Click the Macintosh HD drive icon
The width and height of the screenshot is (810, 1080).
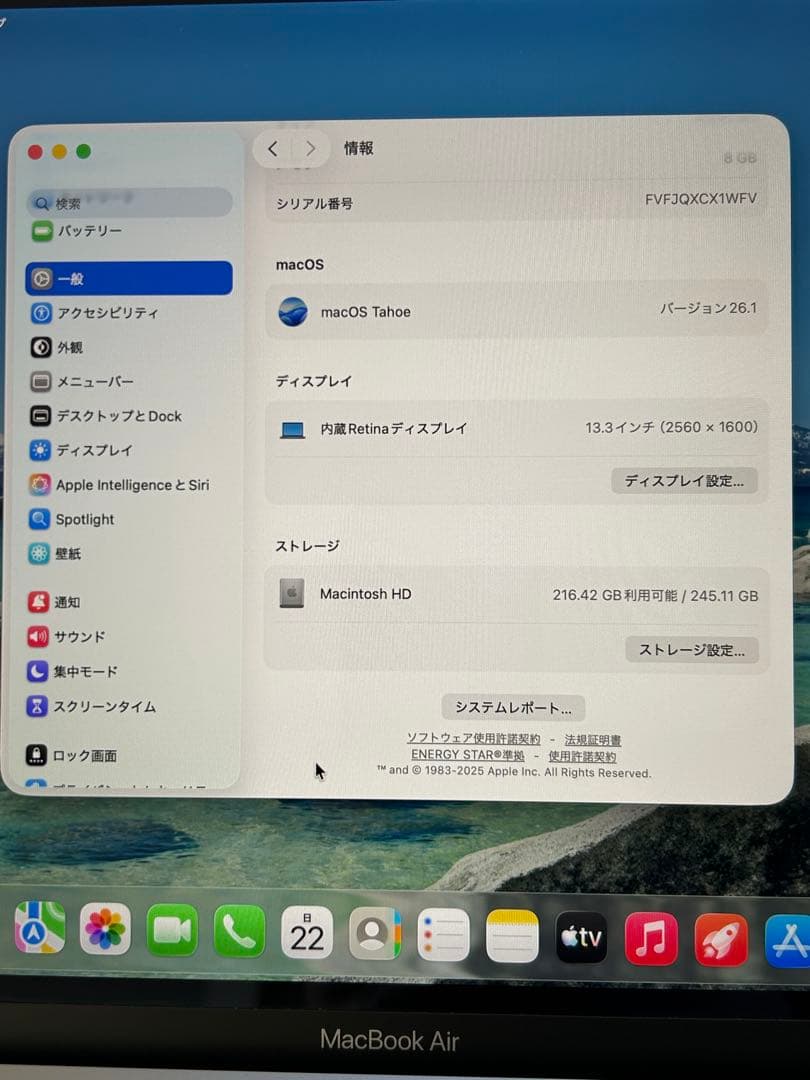point(292,593)
